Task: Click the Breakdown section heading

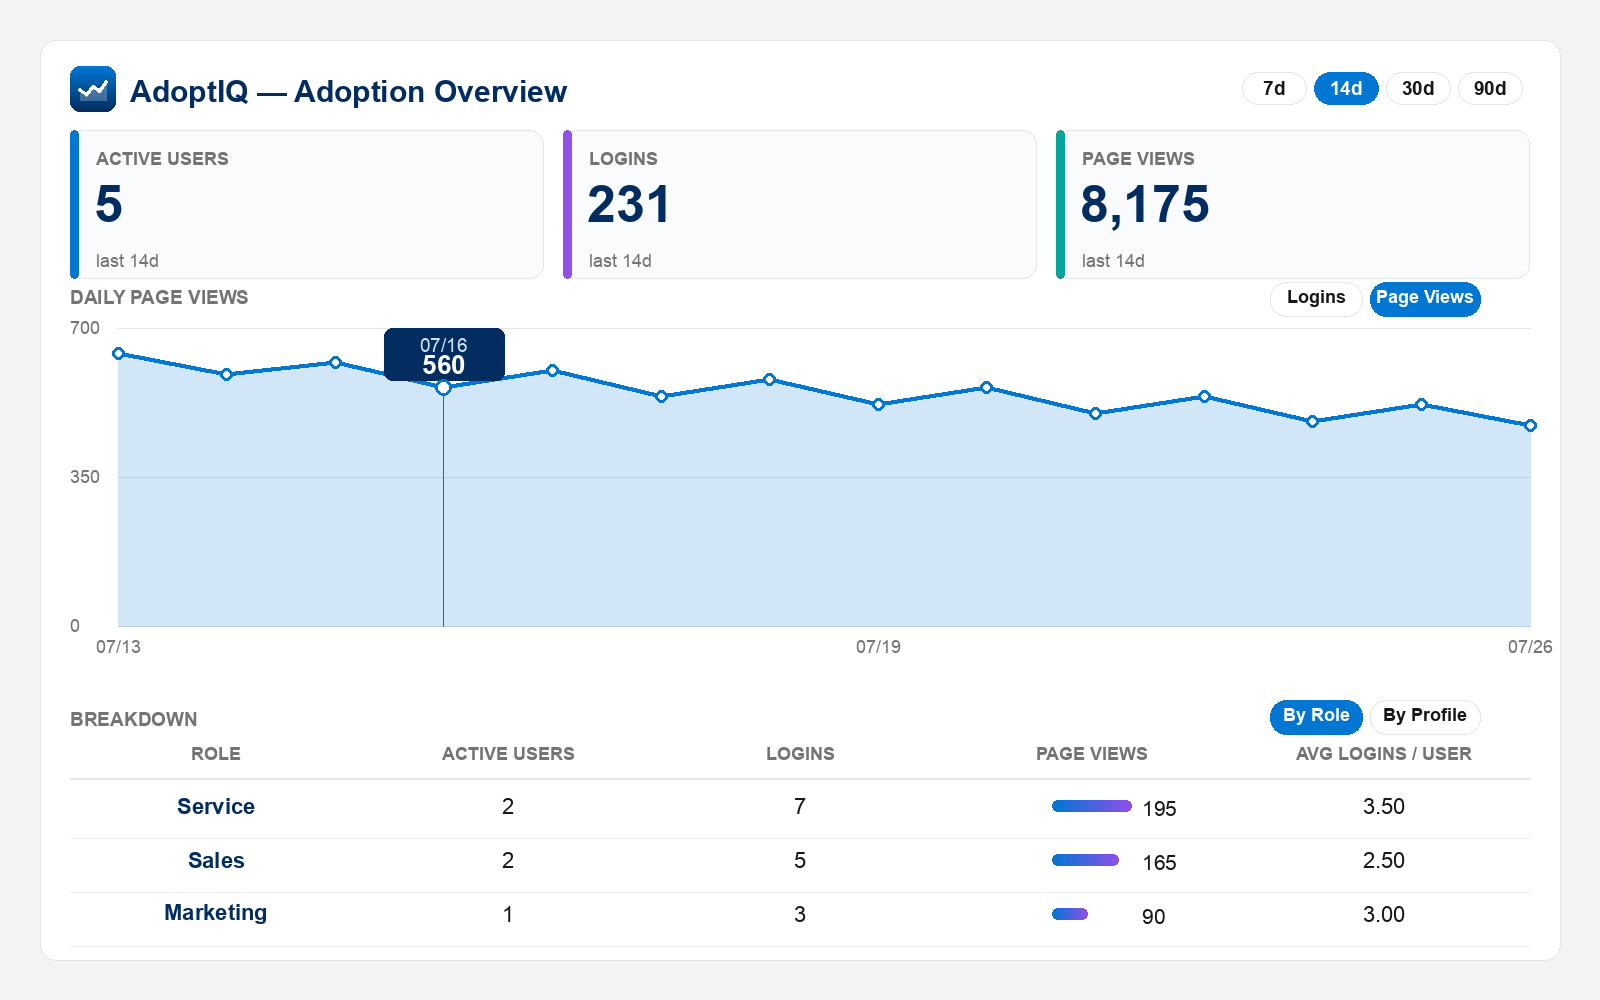Action: click(x=134, y=719)
